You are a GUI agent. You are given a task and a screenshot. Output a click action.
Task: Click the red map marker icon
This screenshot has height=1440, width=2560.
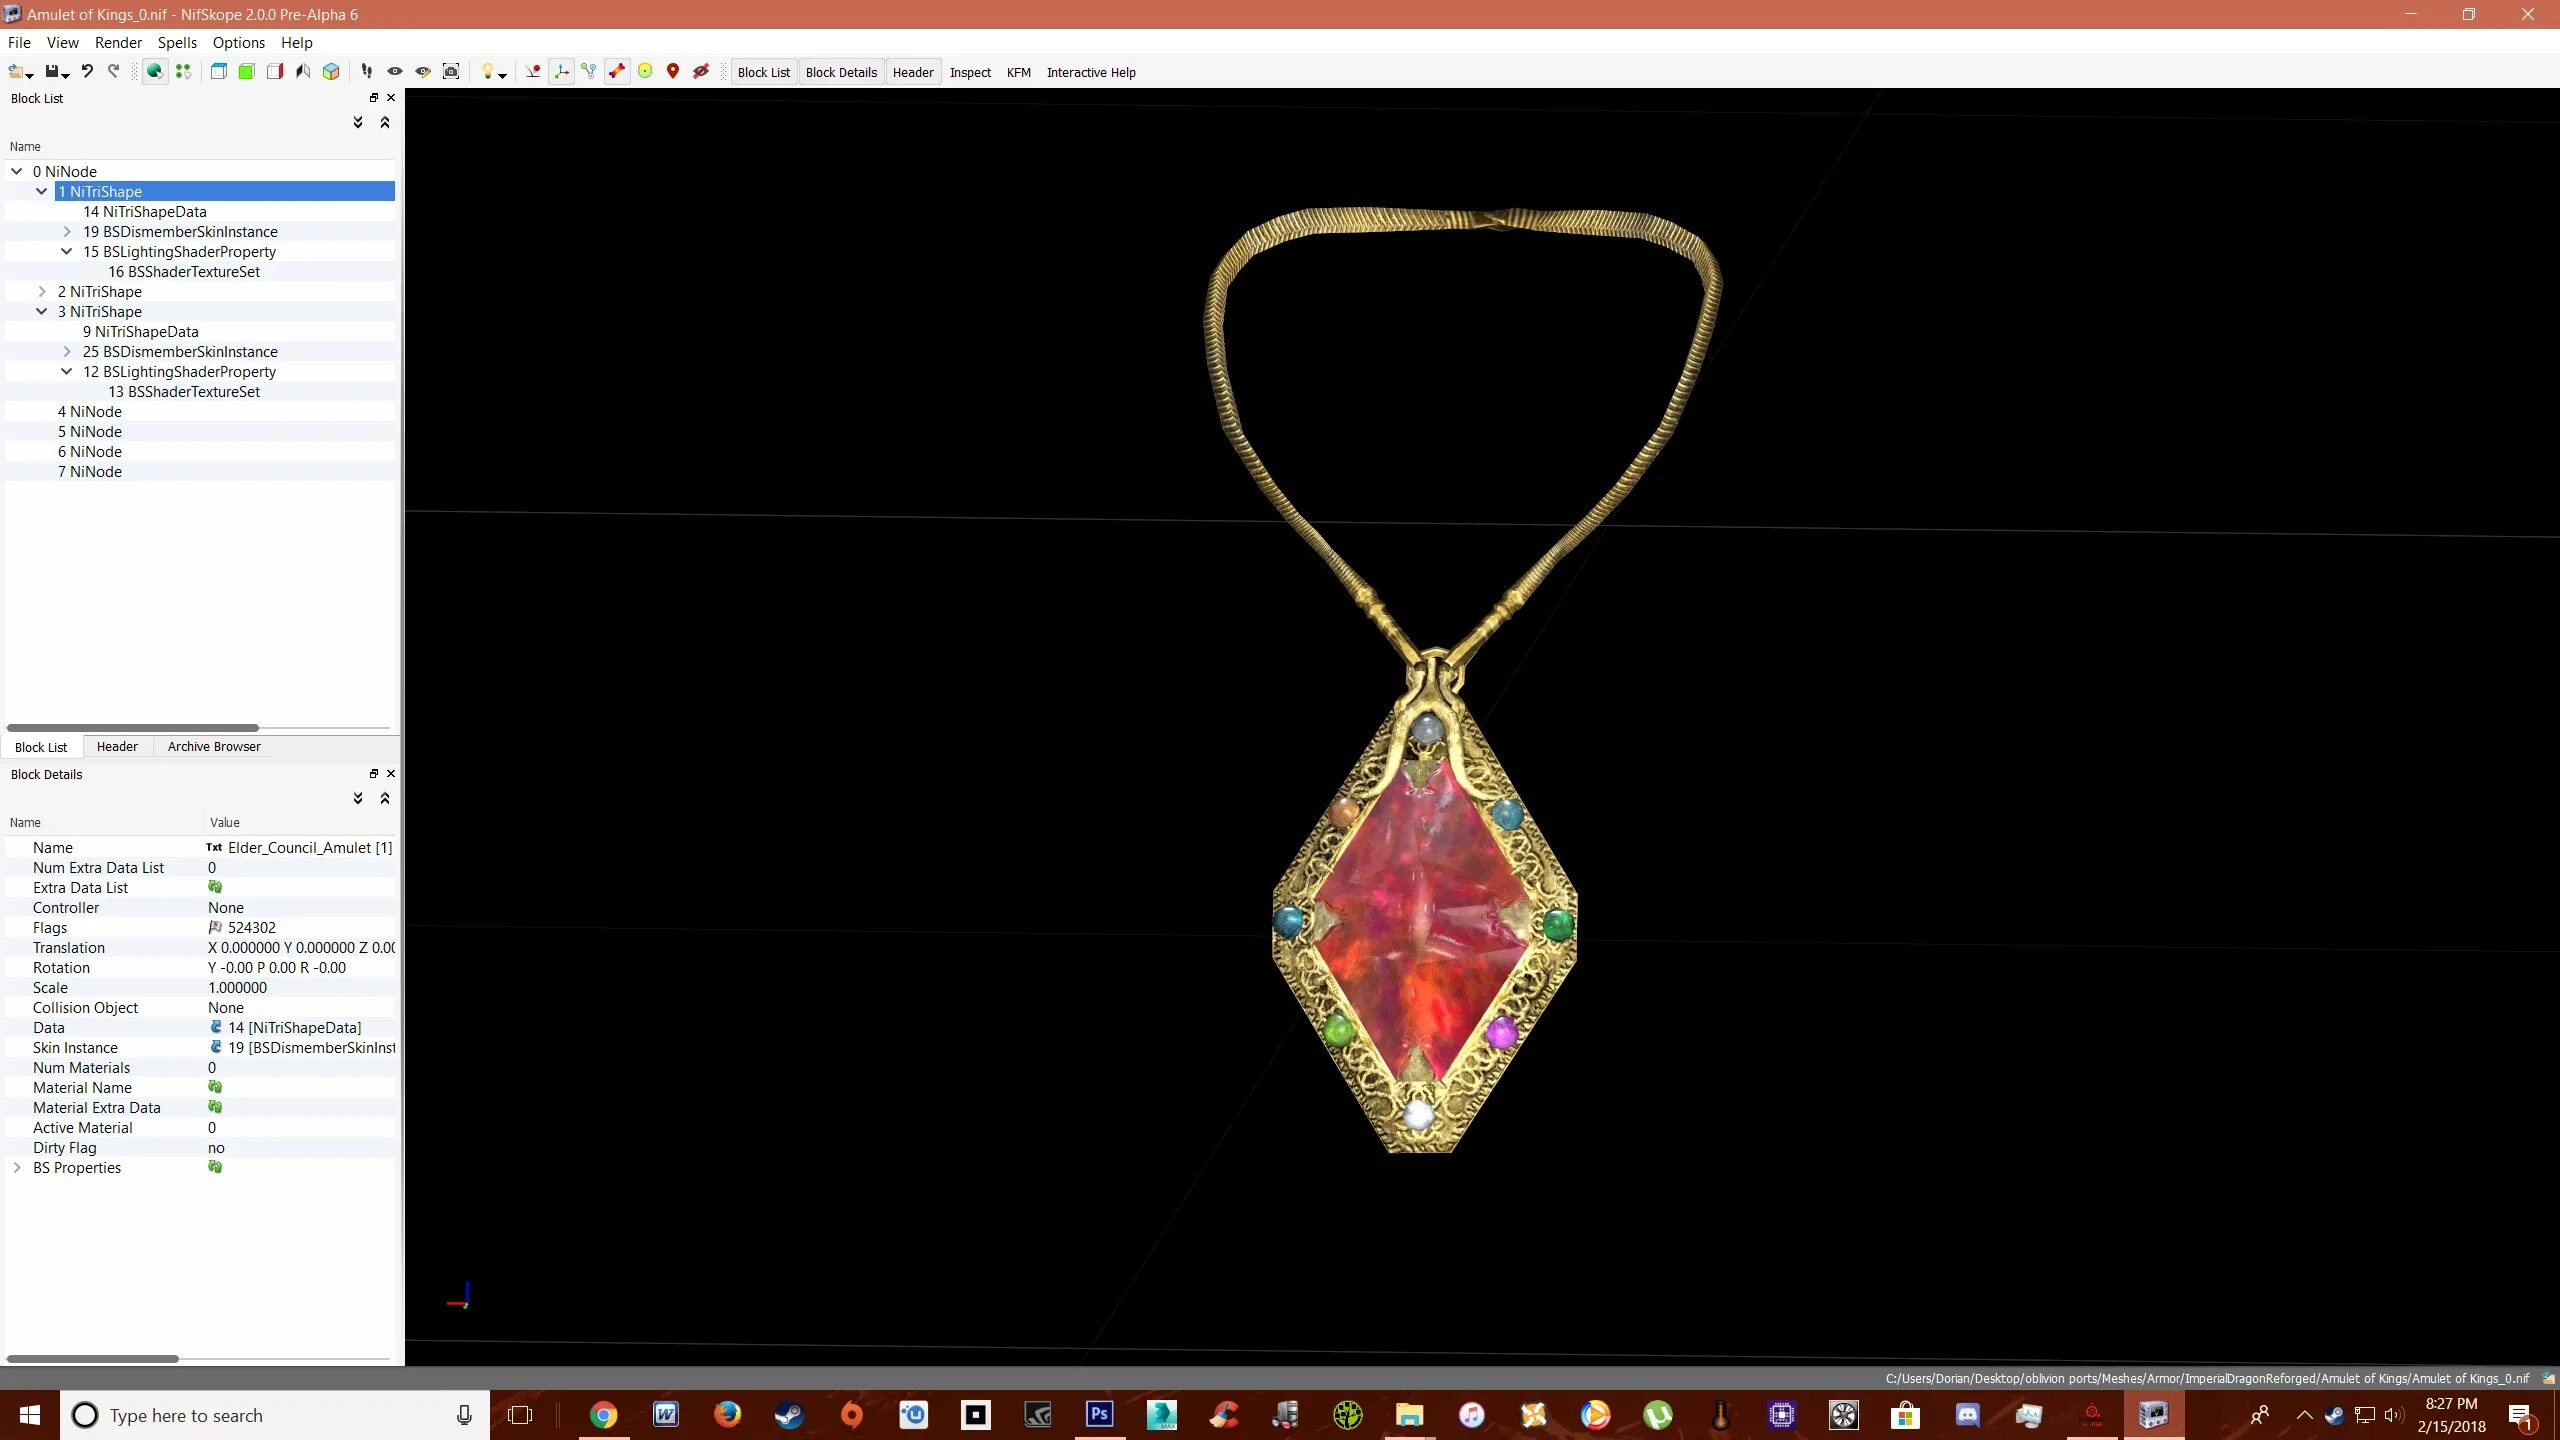(673, 72)
